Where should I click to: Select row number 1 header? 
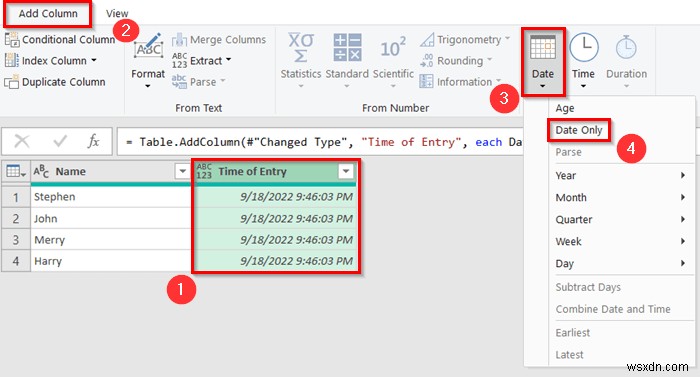[x=16, y=197]
